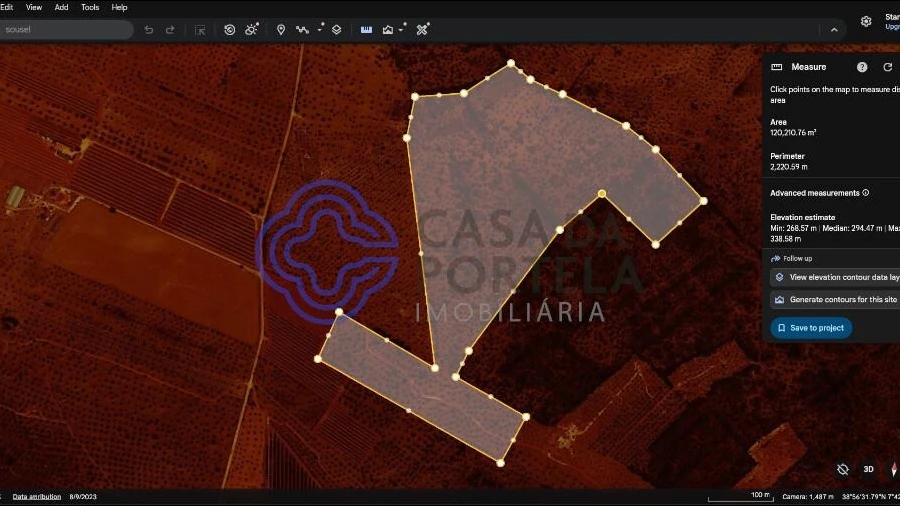
Task: Click the redo arrow in toolbar
Action: 170,30
